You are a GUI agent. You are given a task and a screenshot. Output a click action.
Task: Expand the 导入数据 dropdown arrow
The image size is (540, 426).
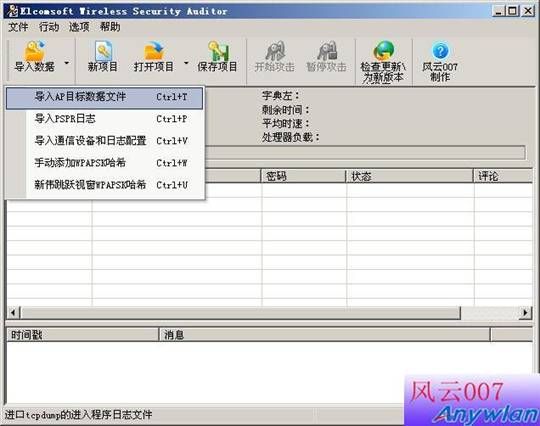pyautogui.click(x=67, y=63)
